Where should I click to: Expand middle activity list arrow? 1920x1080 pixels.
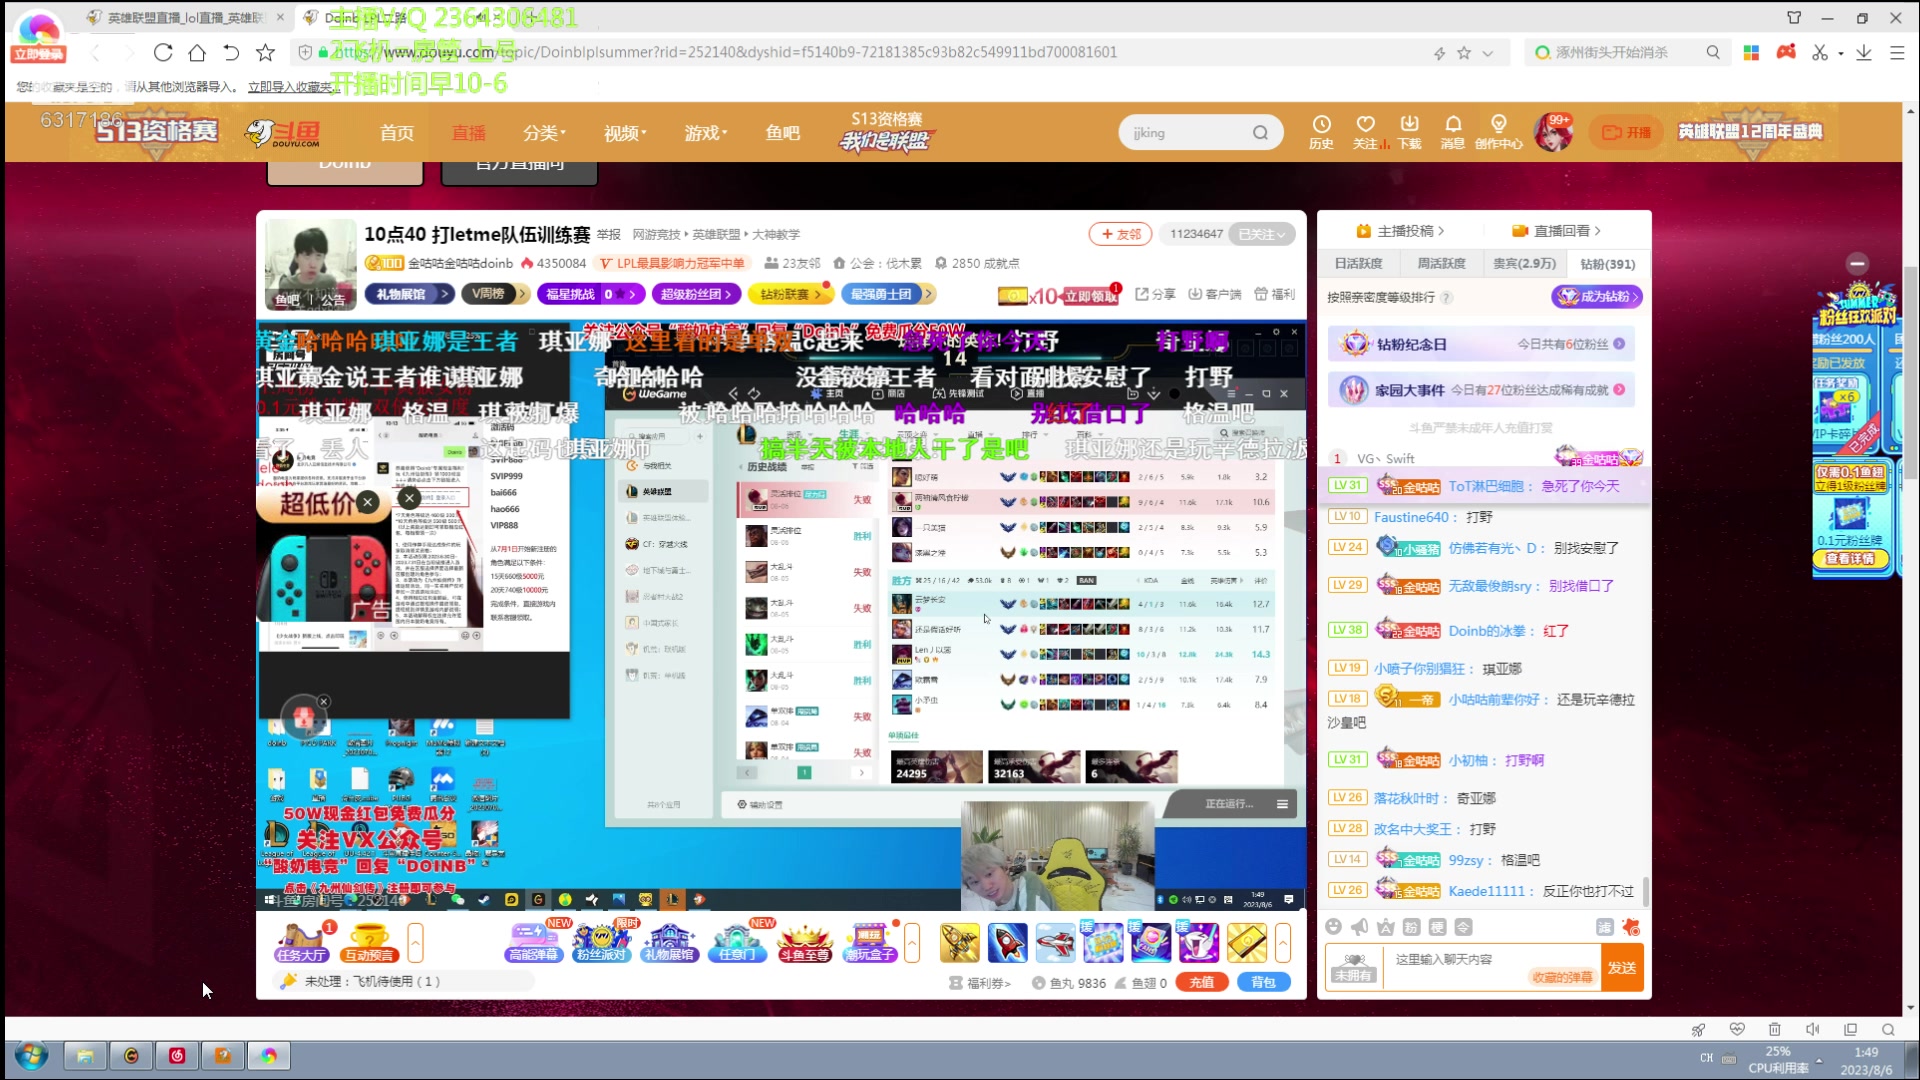pos(911,942)
